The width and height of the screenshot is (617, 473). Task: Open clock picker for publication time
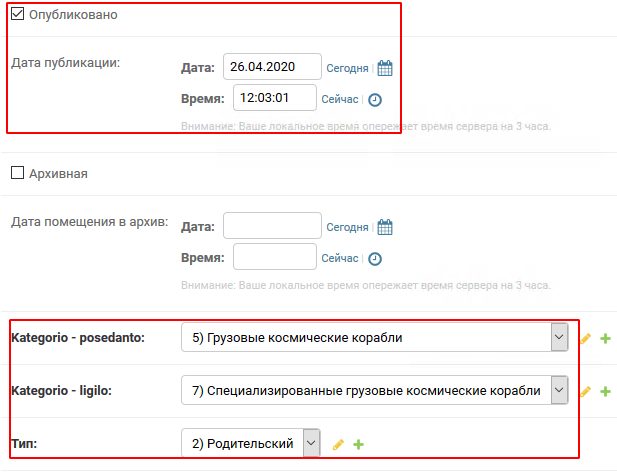pyautogui.click(x=375, y=100)
